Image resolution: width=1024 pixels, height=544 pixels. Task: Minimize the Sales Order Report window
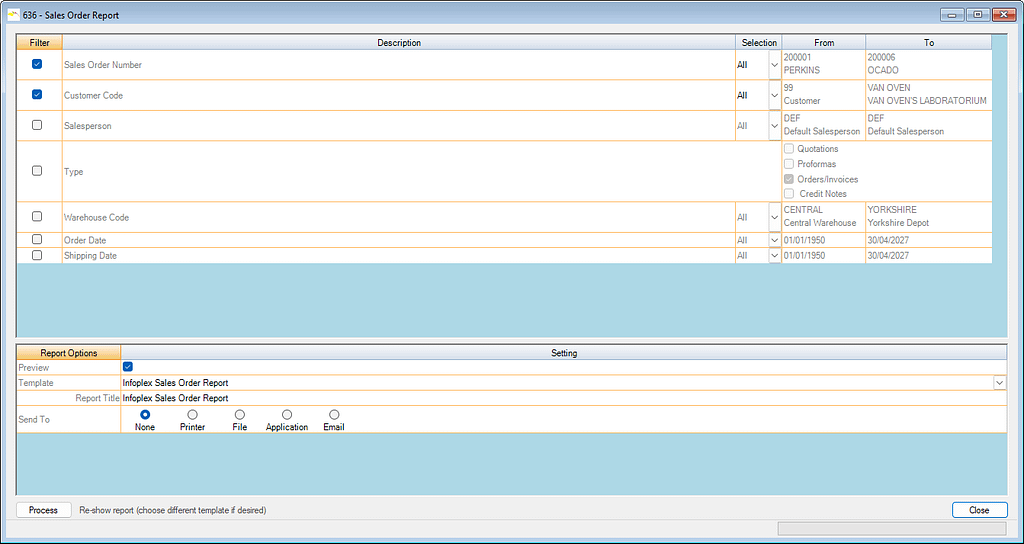(951, 14)
